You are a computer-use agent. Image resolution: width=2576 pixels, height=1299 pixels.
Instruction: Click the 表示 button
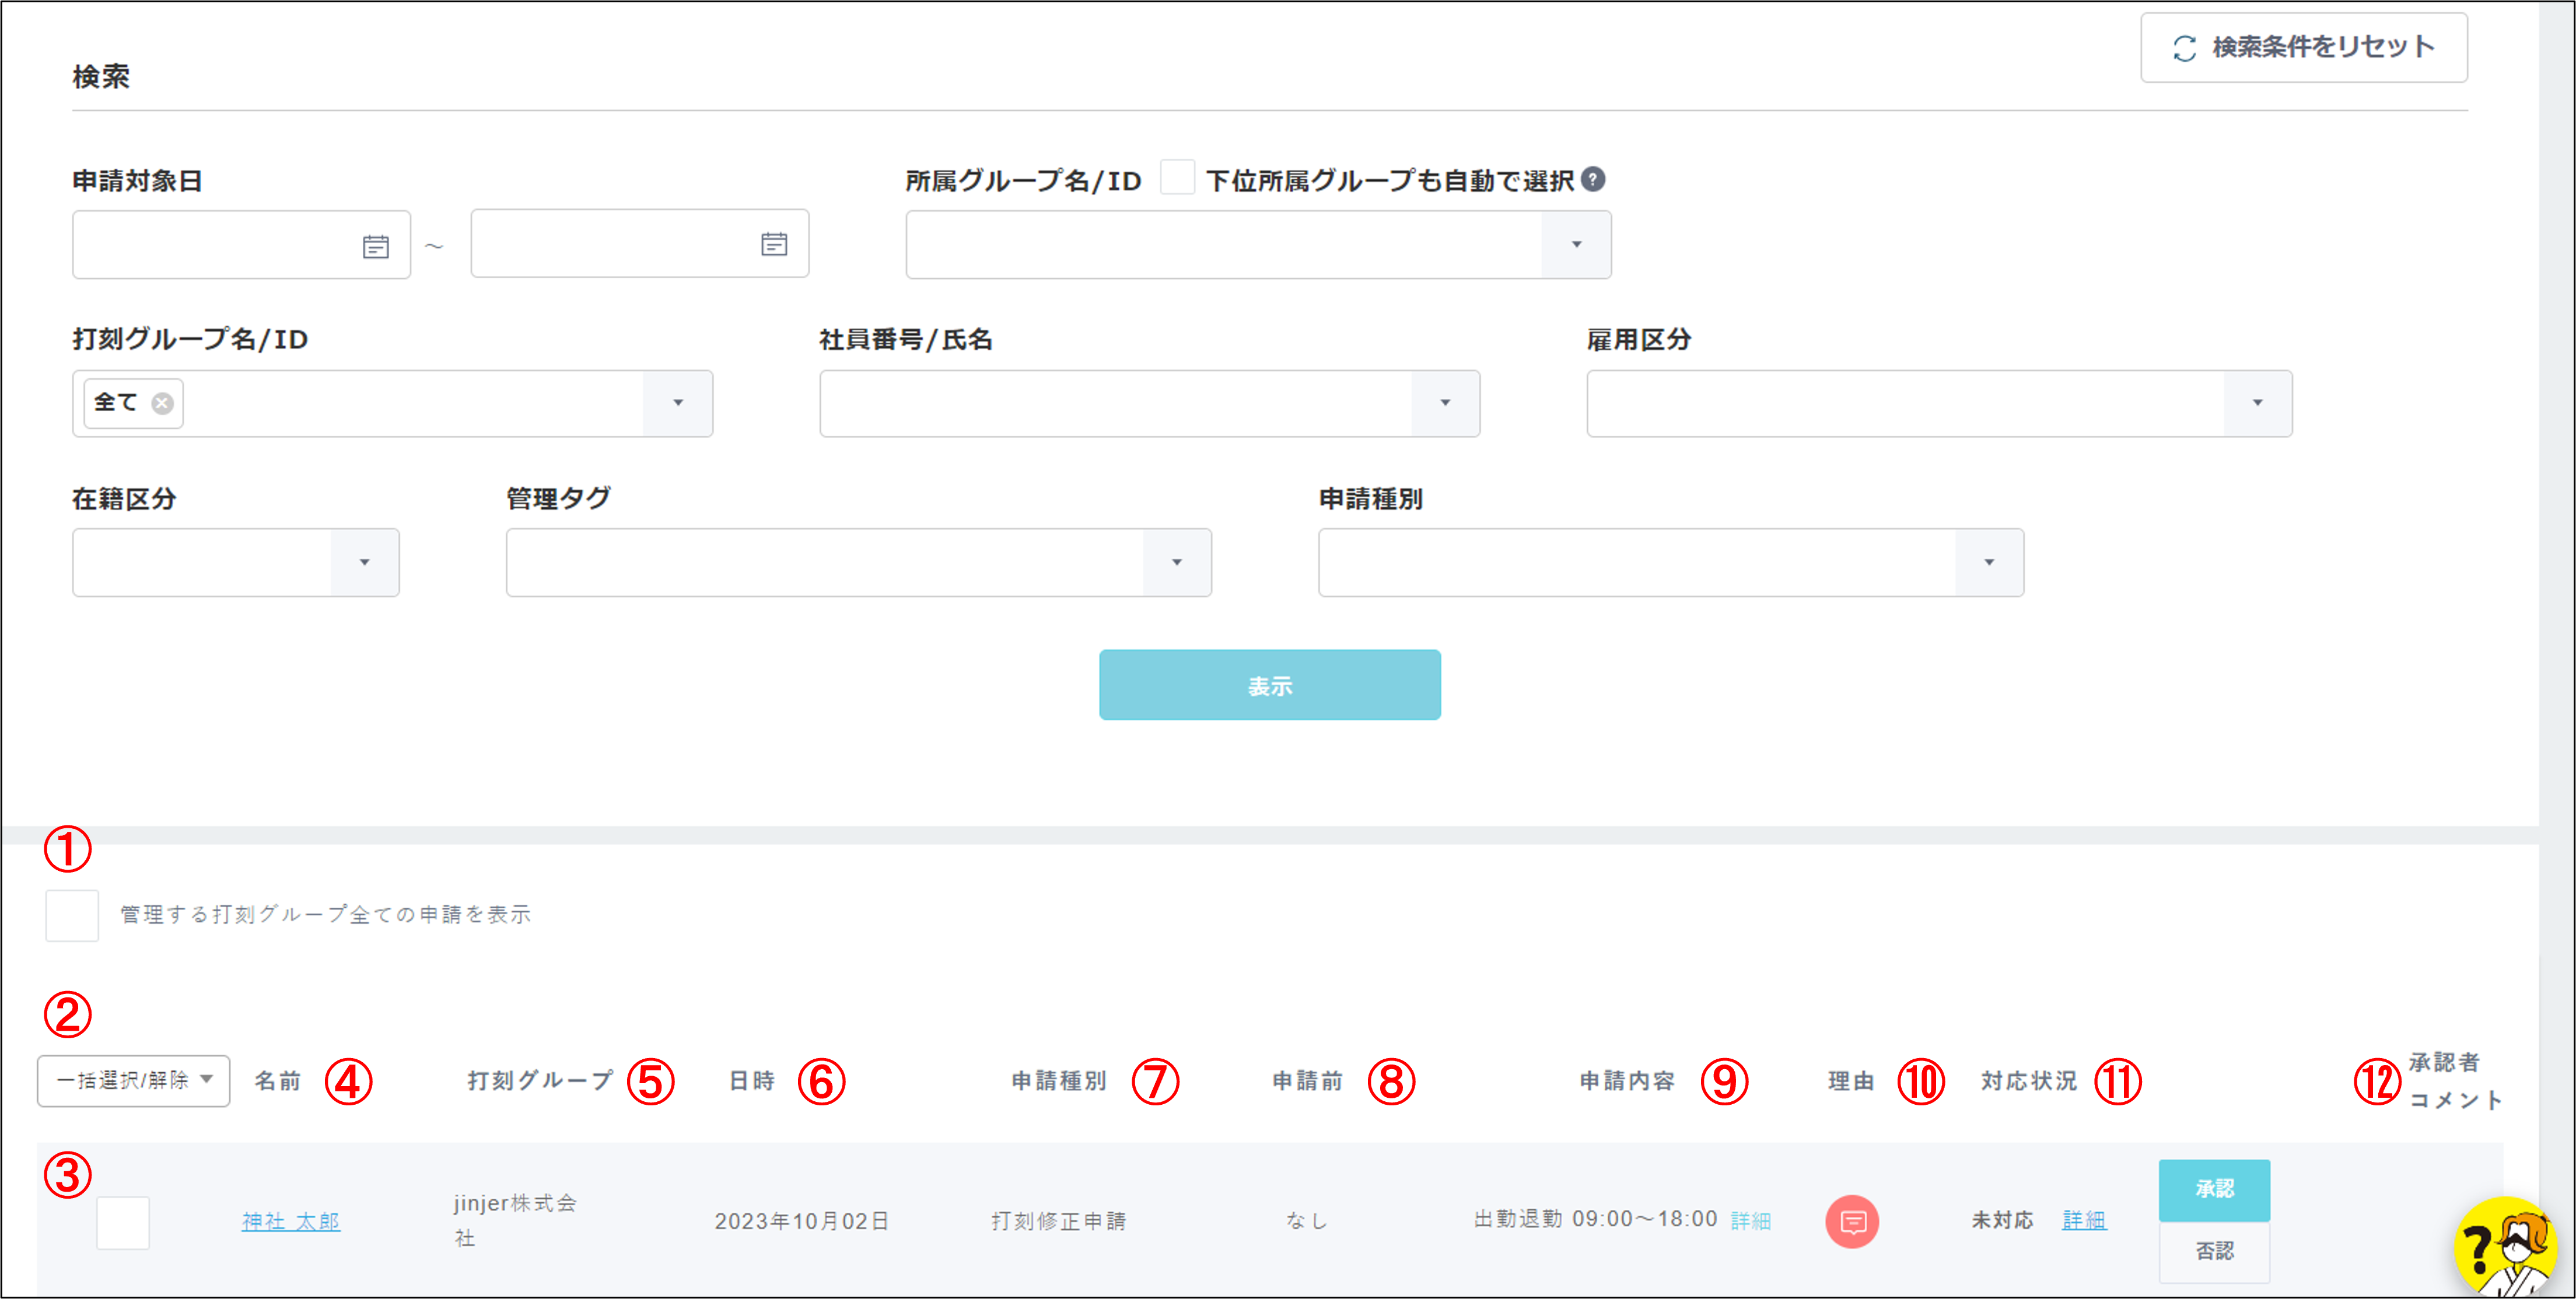point(1269,685)
